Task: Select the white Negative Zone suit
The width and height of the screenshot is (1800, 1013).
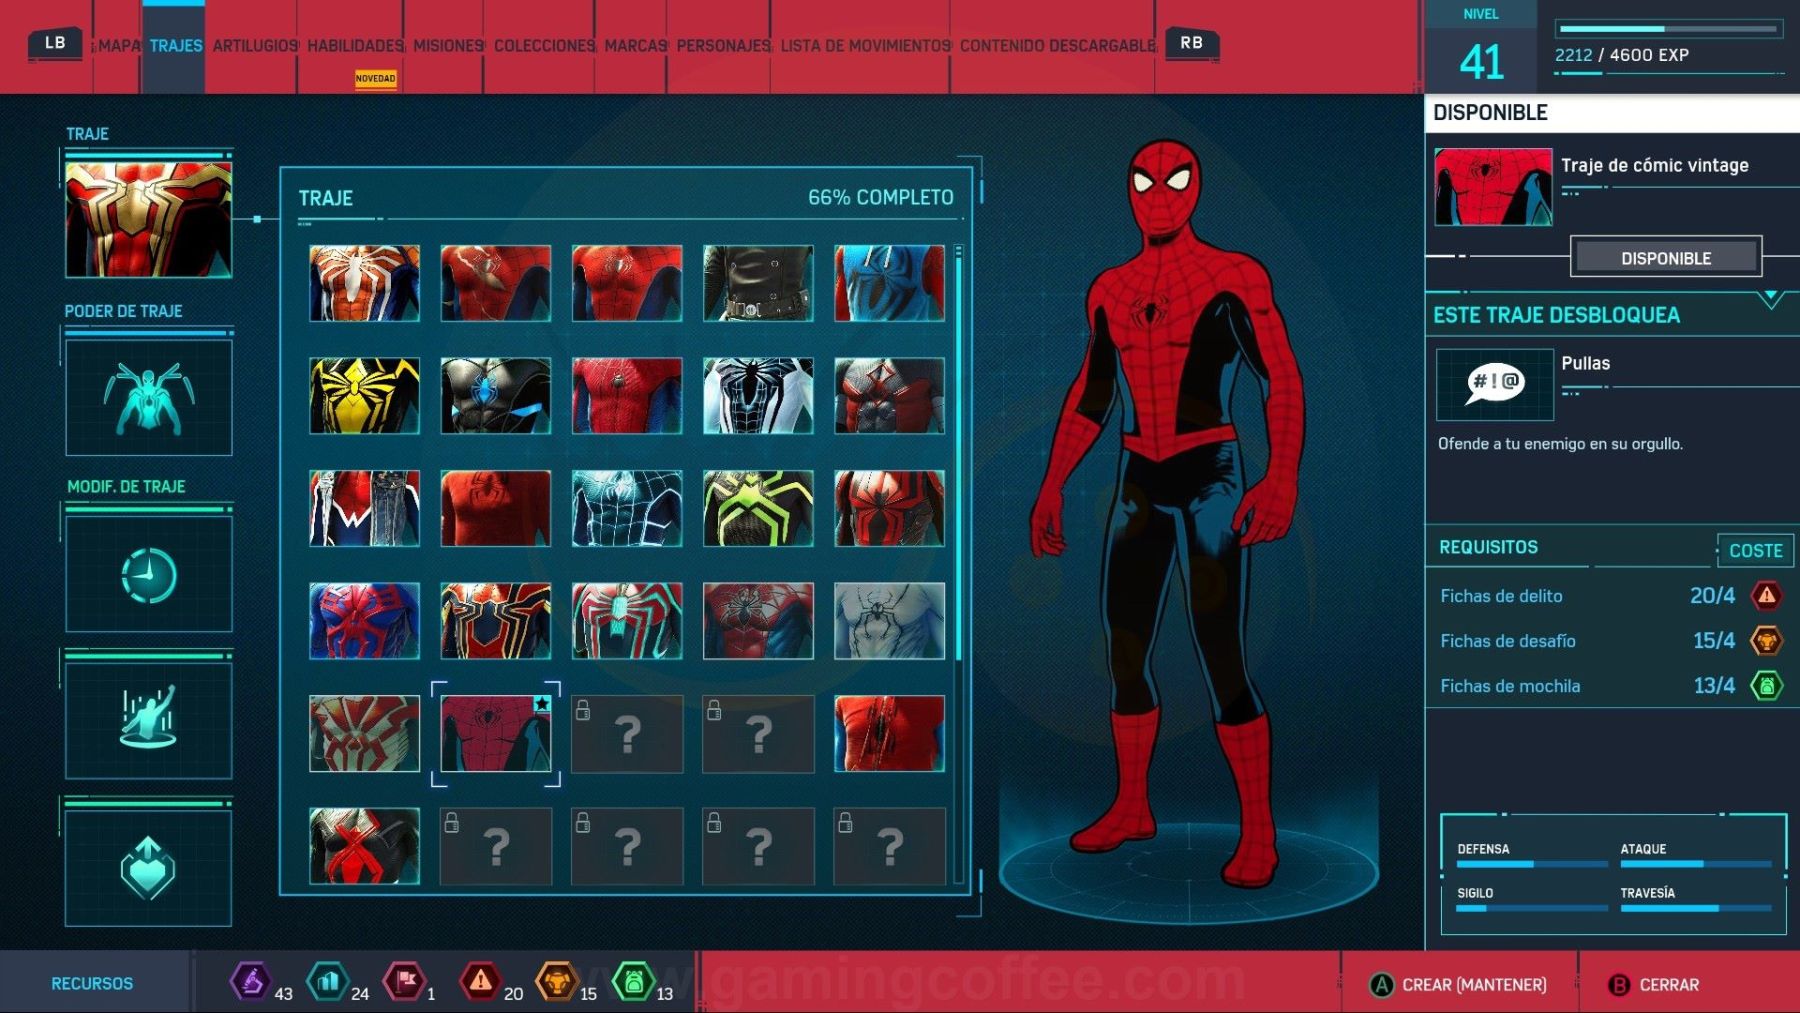Action: (x=758, y=396)
